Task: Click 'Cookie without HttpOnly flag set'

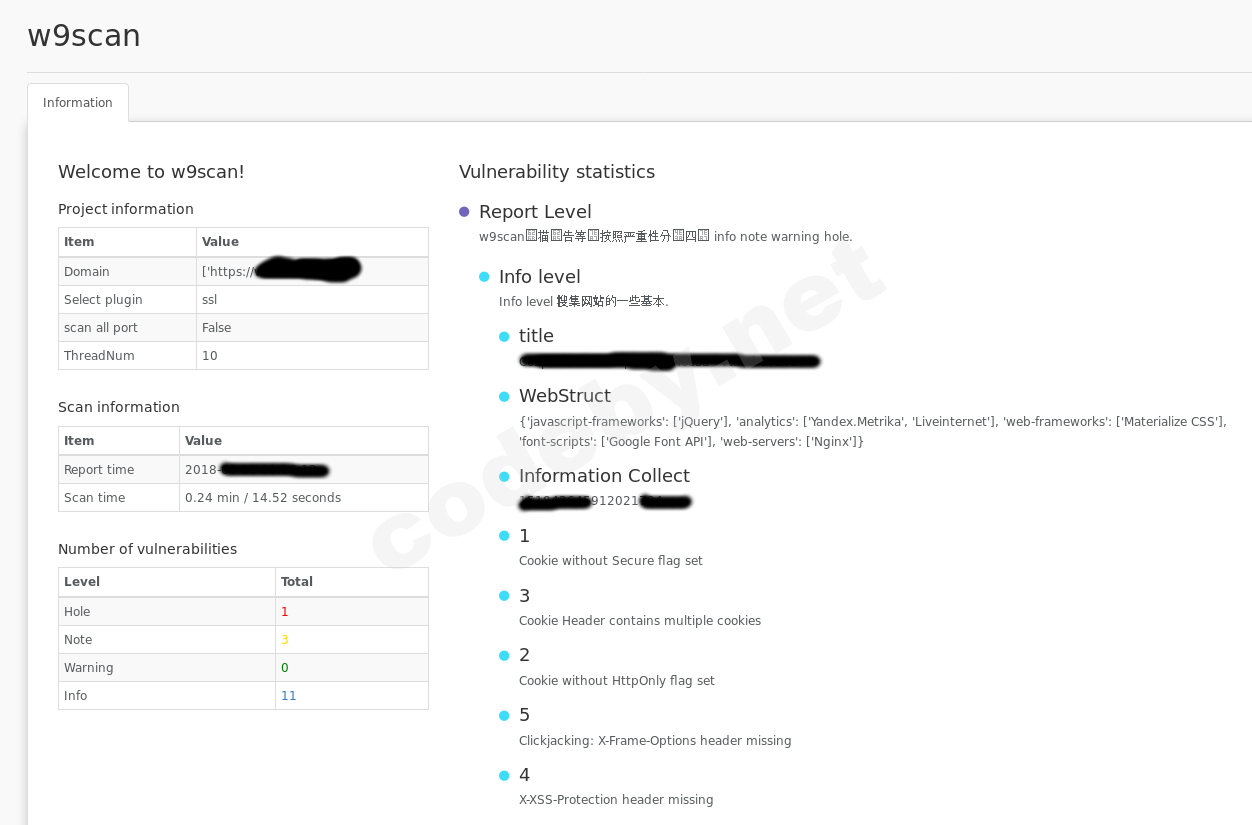Action: (617, 681)
